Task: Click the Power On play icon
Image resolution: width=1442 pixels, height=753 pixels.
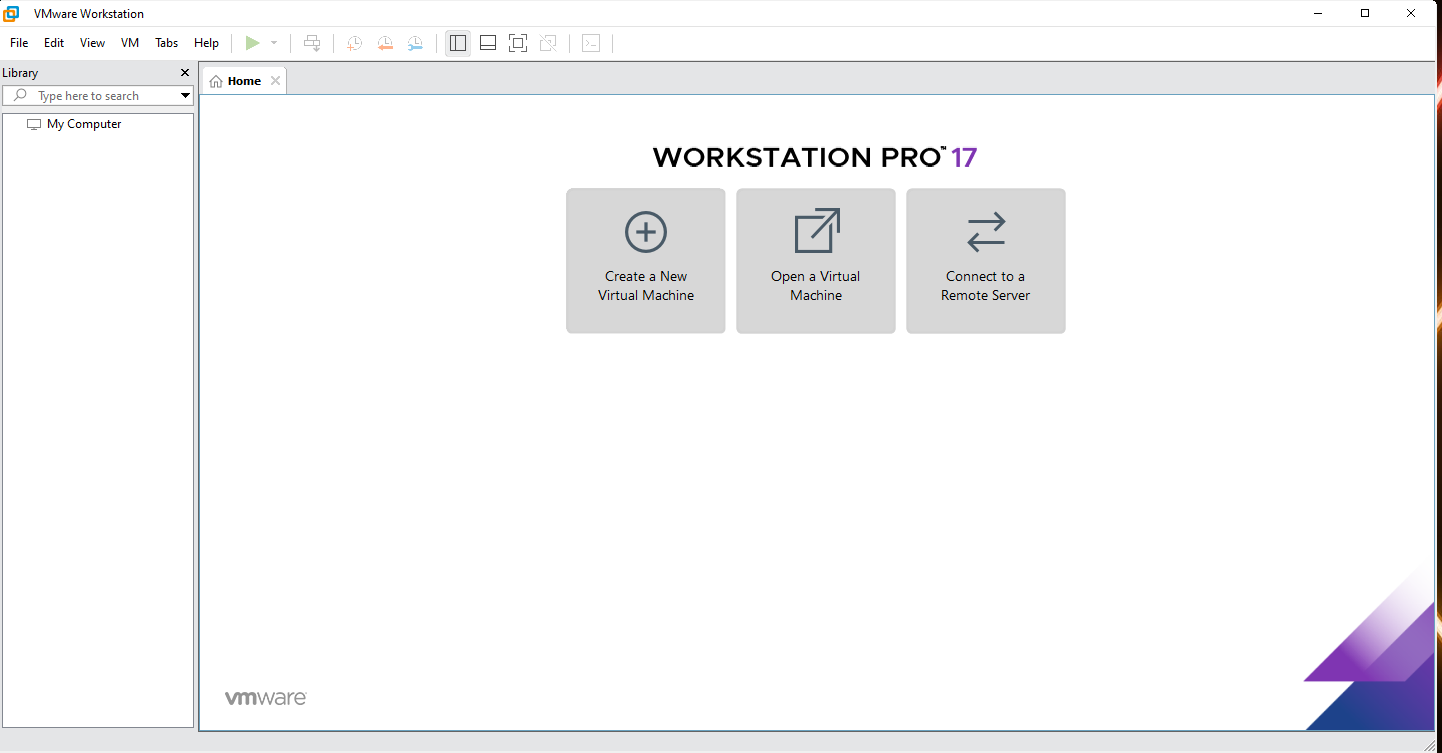Action: click(253, 43)
